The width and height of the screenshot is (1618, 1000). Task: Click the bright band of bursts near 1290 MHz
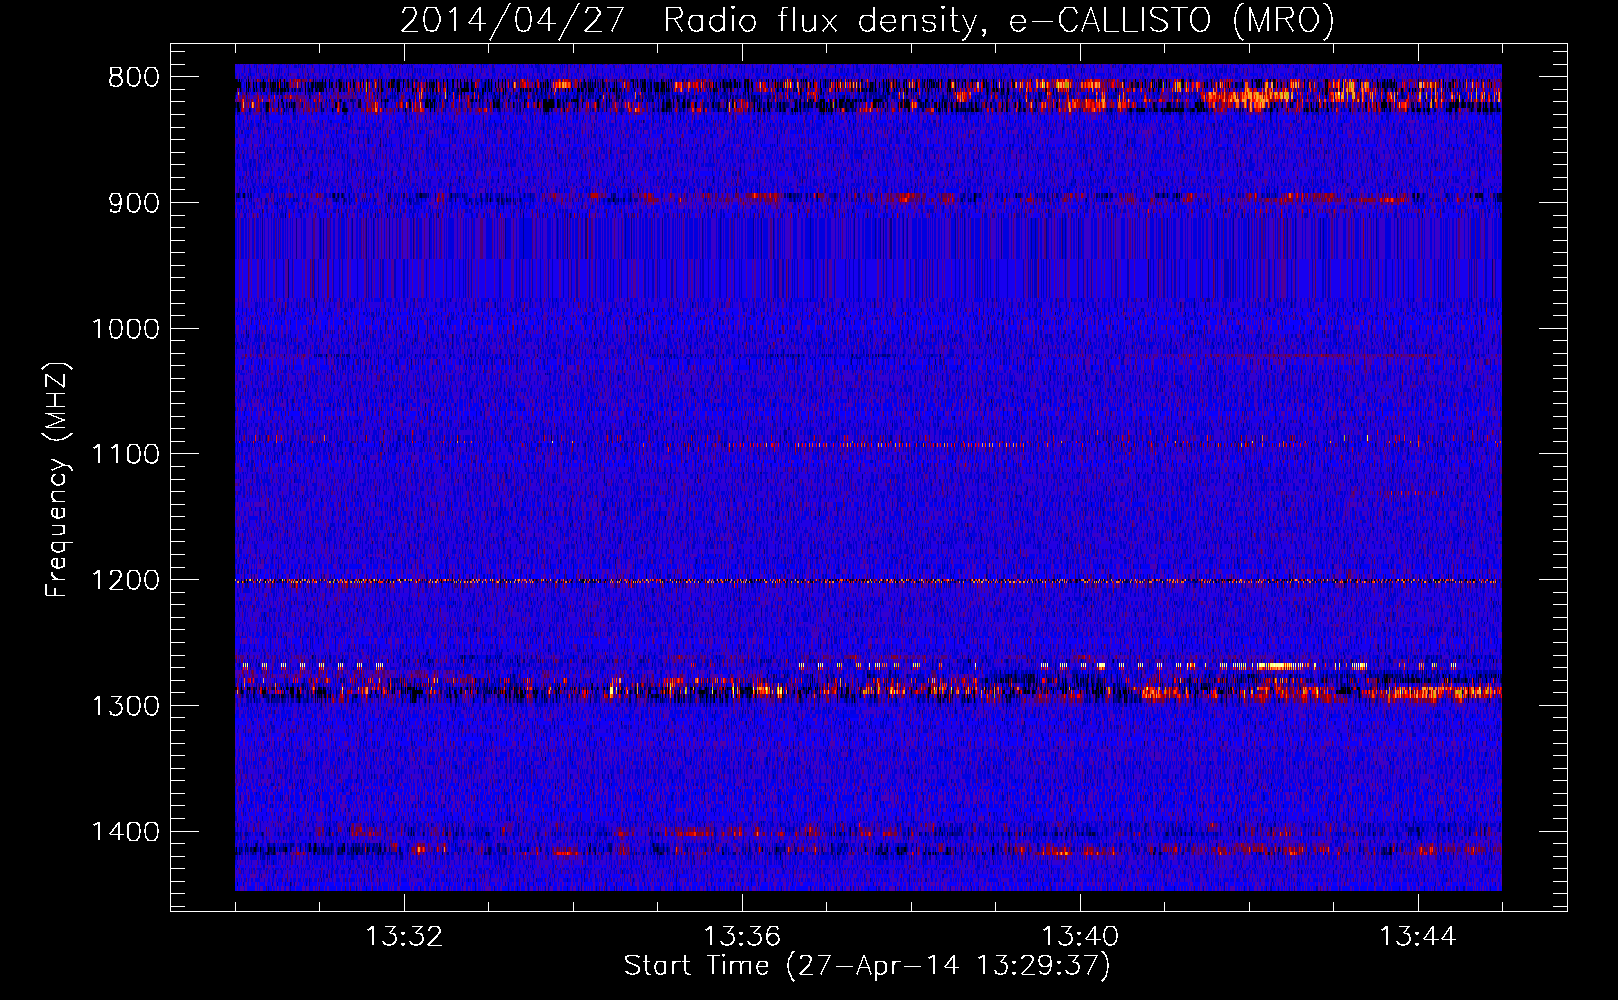click(868, 689)
